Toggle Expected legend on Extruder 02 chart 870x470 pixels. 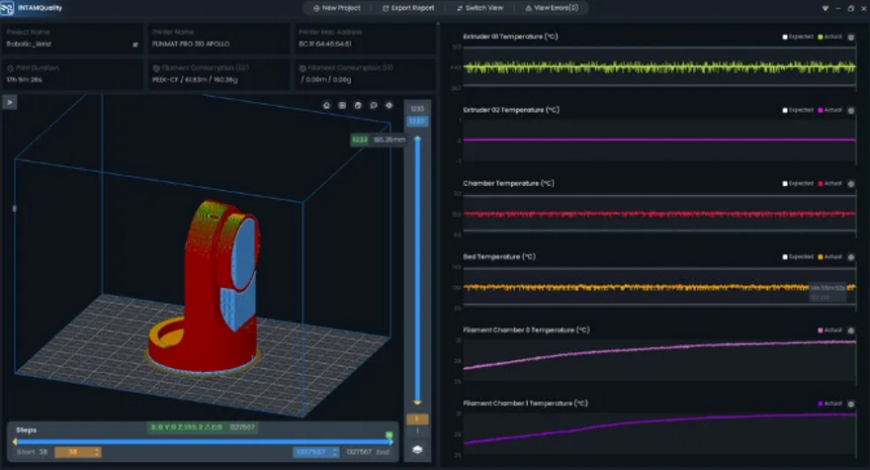pyautogui.click(x=797, y=110)
